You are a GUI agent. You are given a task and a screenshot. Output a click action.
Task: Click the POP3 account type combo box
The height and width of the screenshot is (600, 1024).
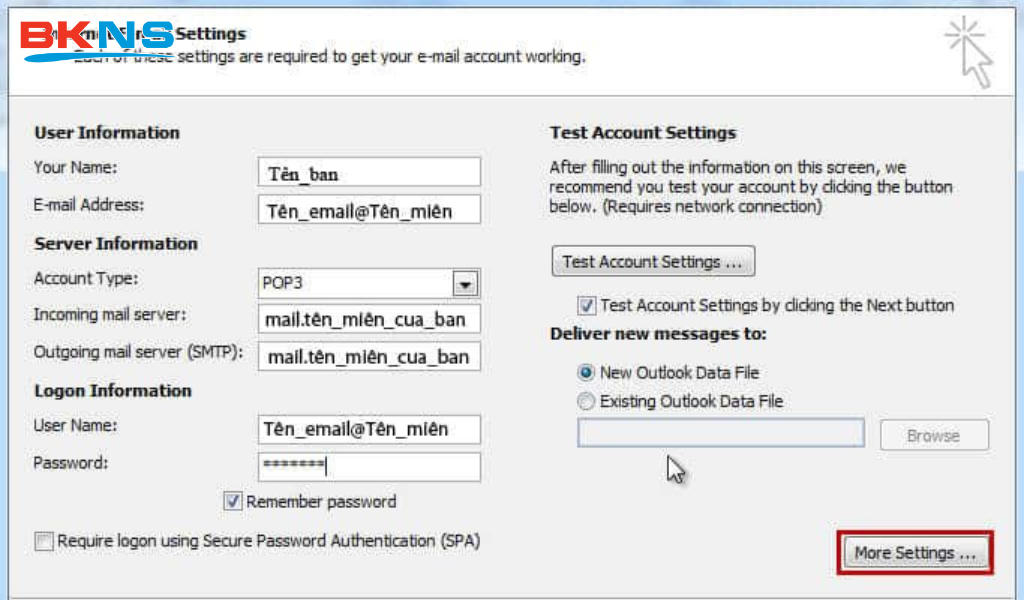pyautogui.click(x=355, y=284)
